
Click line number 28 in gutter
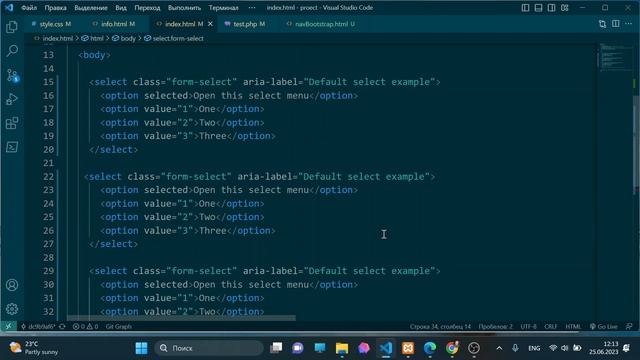point(48,257)
